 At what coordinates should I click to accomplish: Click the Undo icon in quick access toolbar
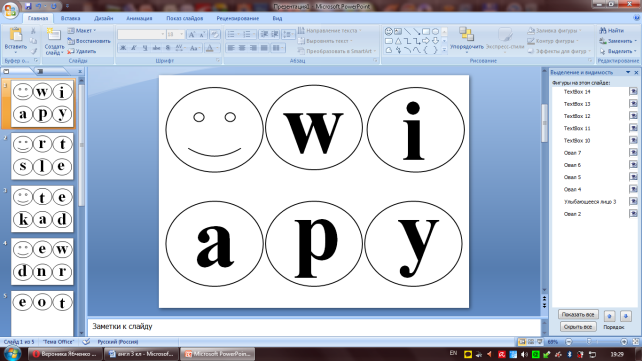click(38, 6)
